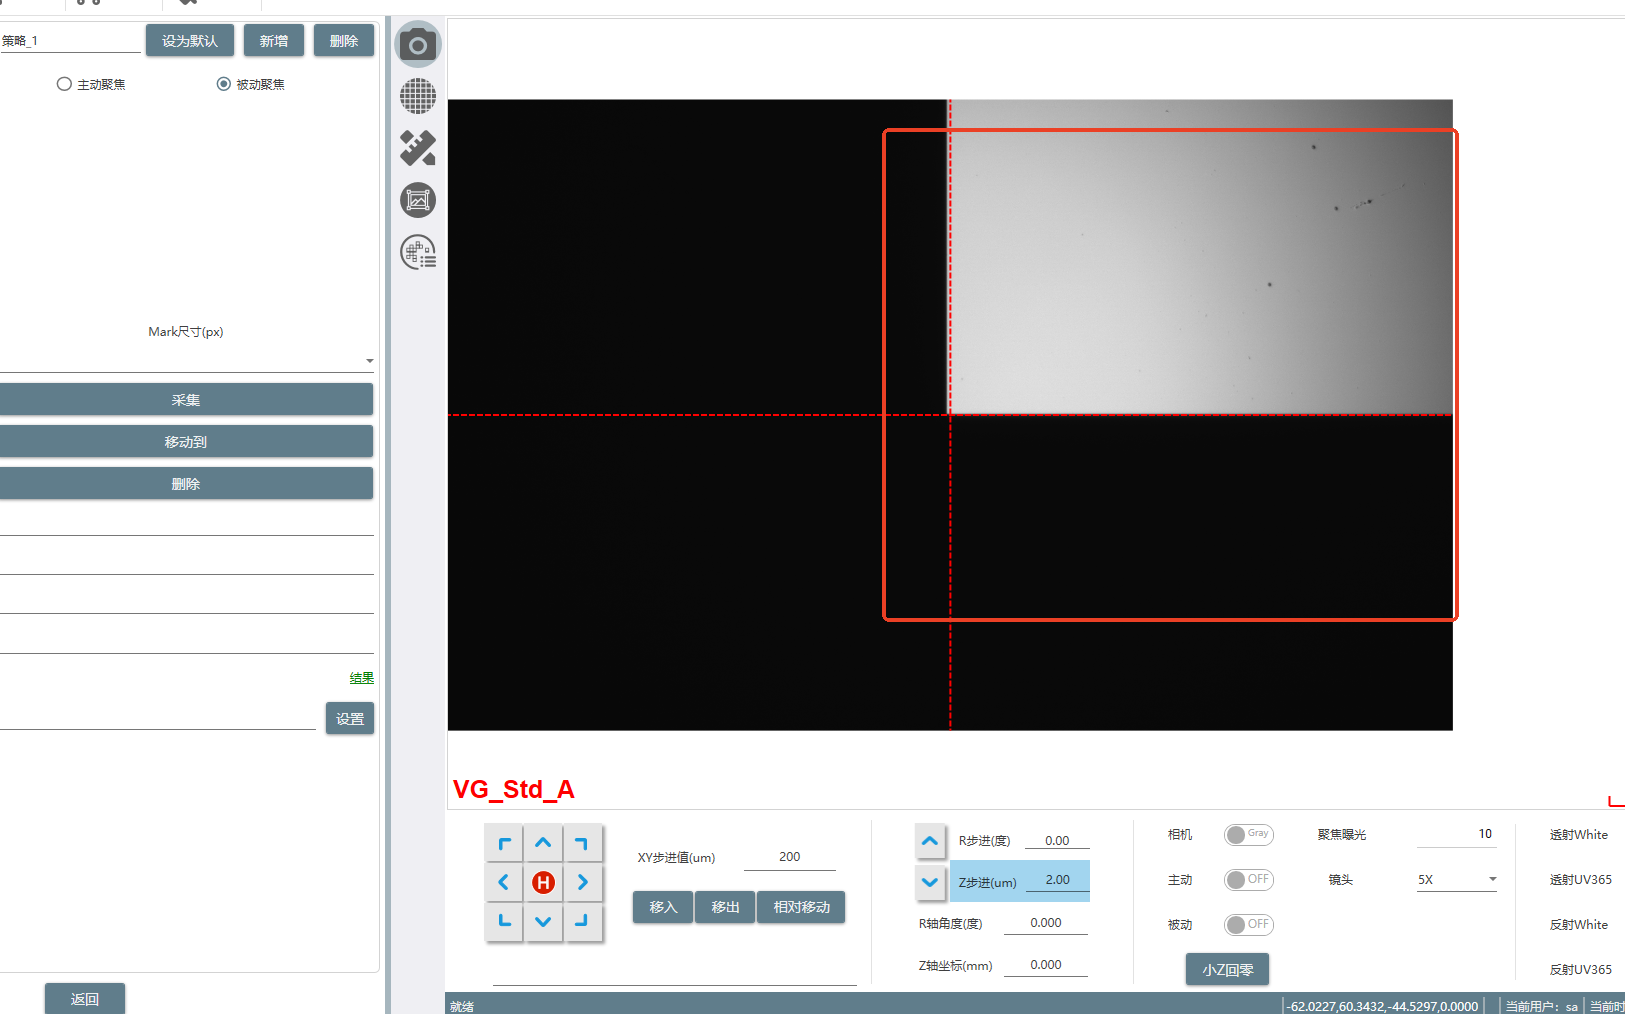Screen dimensions: 1625x1014
Task: Move stage left with left arrow
Action: [504, 882]
